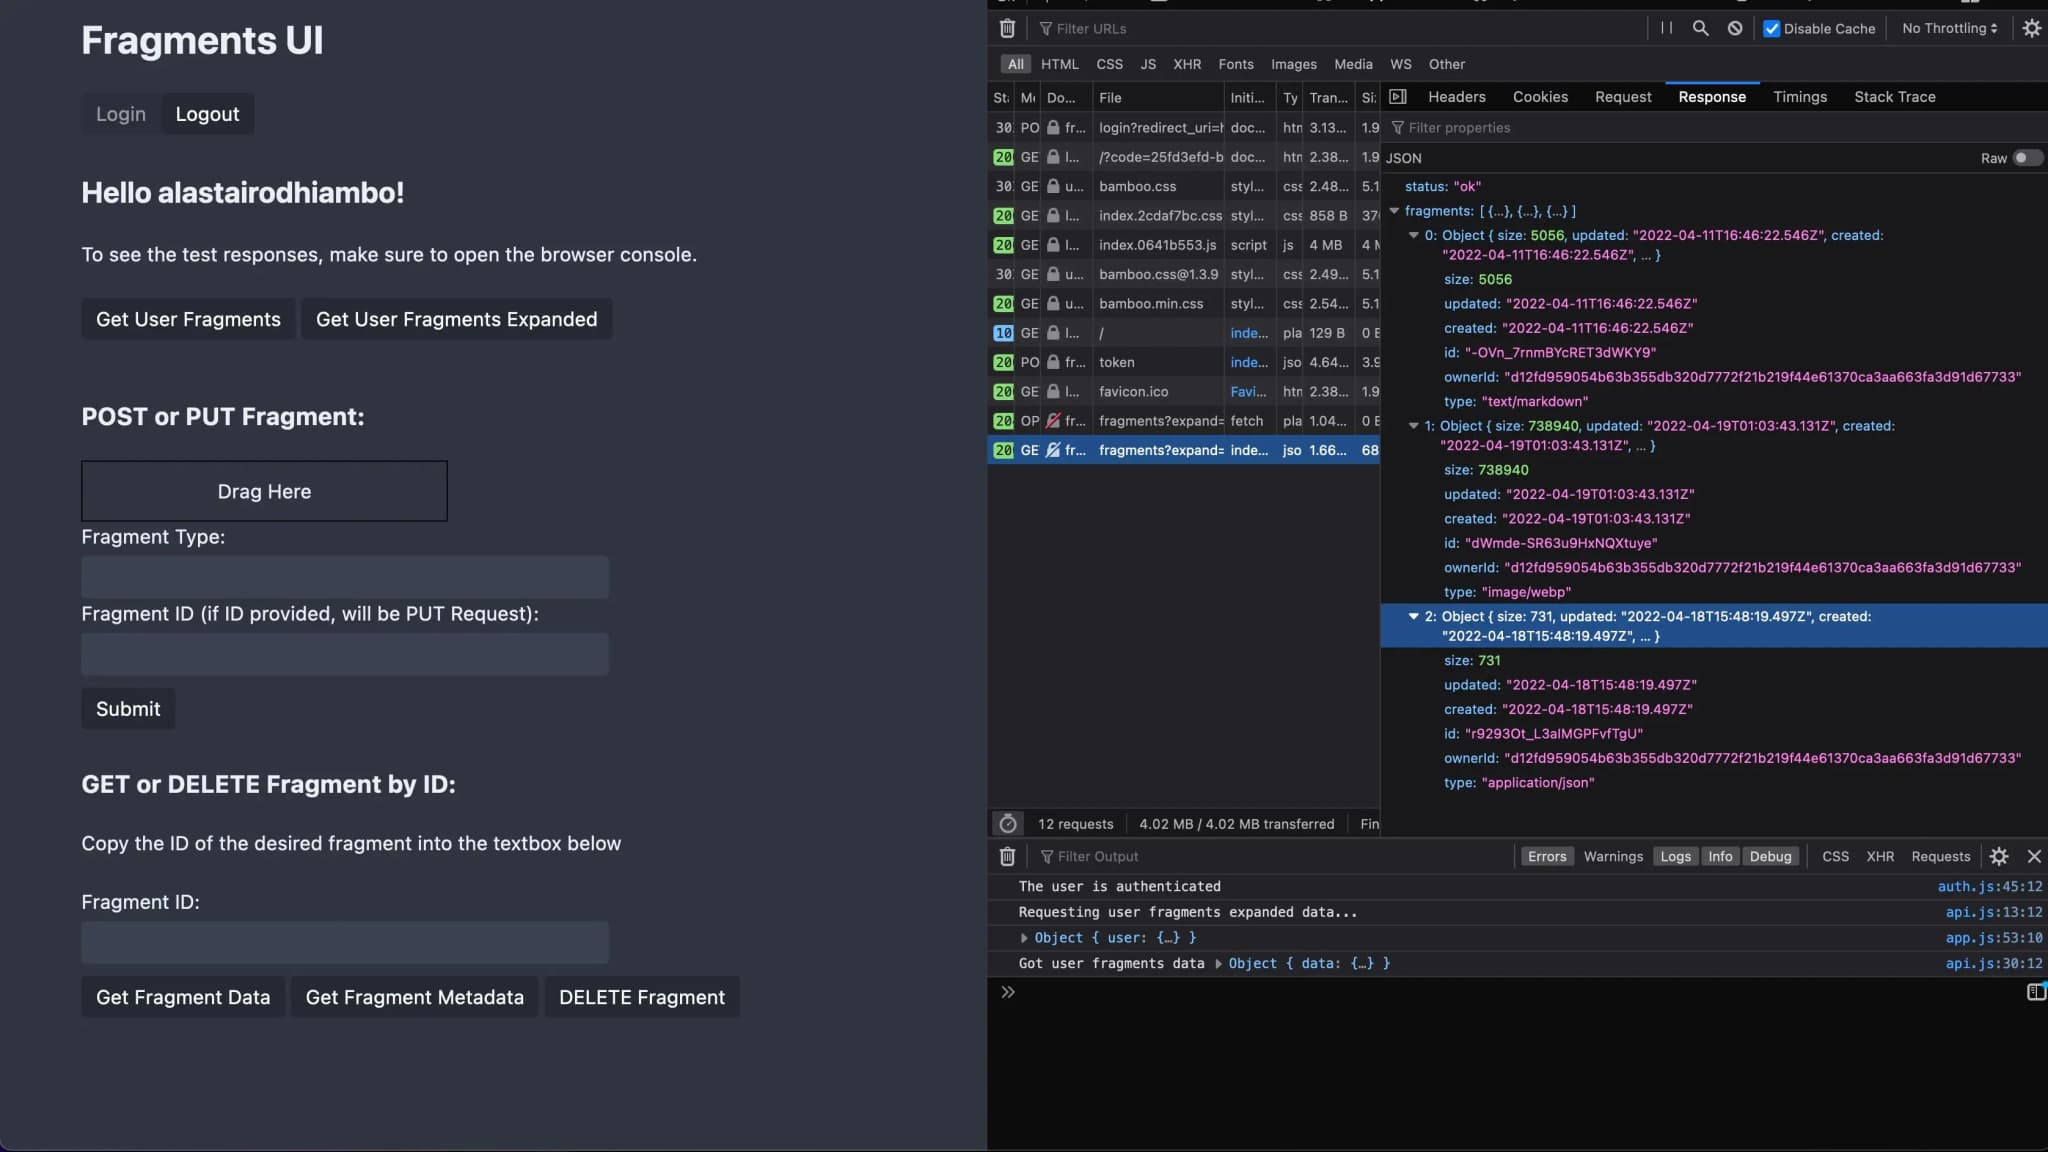Expand the Object user console entry

tap(1024, 938)
